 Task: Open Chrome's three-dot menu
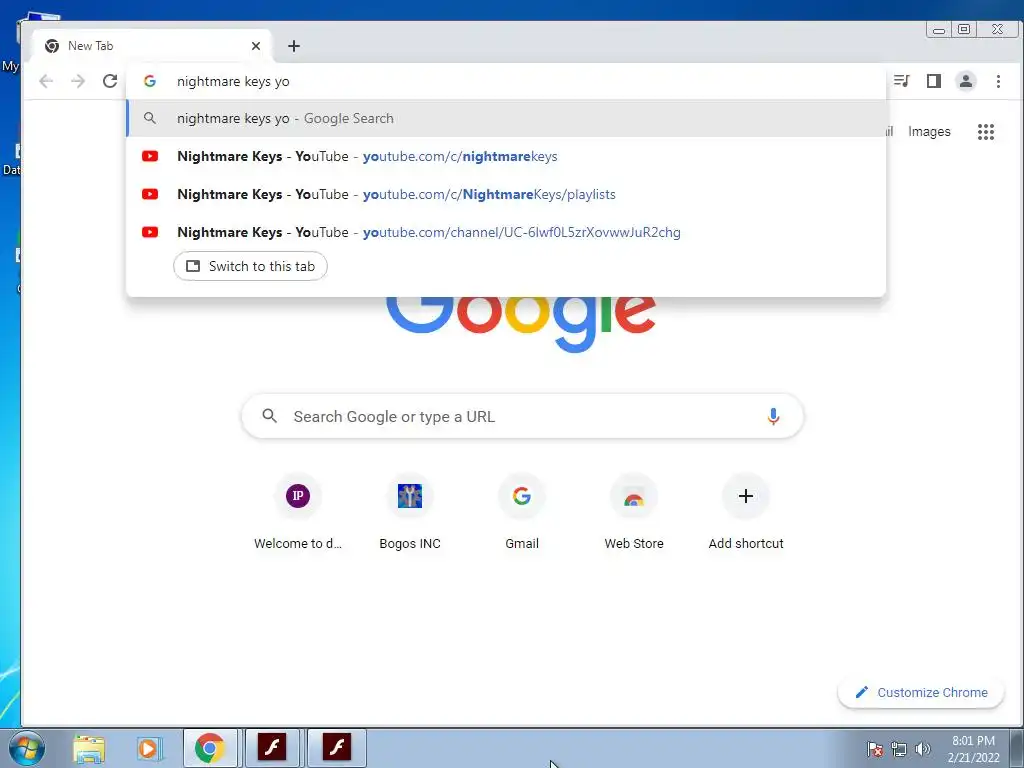click(x=998, y=81)
